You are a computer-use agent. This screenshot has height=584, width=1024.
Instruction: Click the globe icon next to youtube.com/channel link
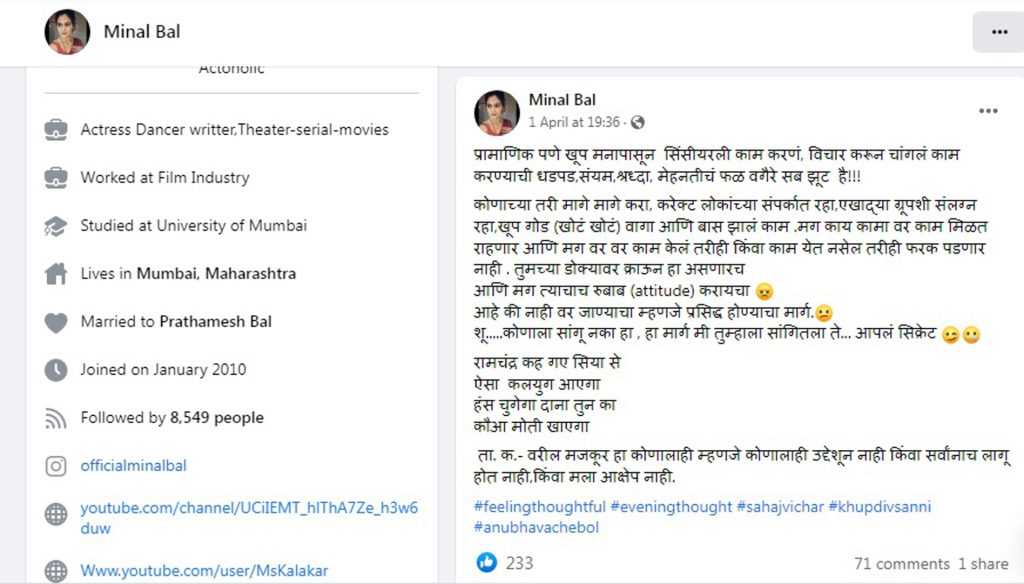pyautogui.click(x=56, y=514)
